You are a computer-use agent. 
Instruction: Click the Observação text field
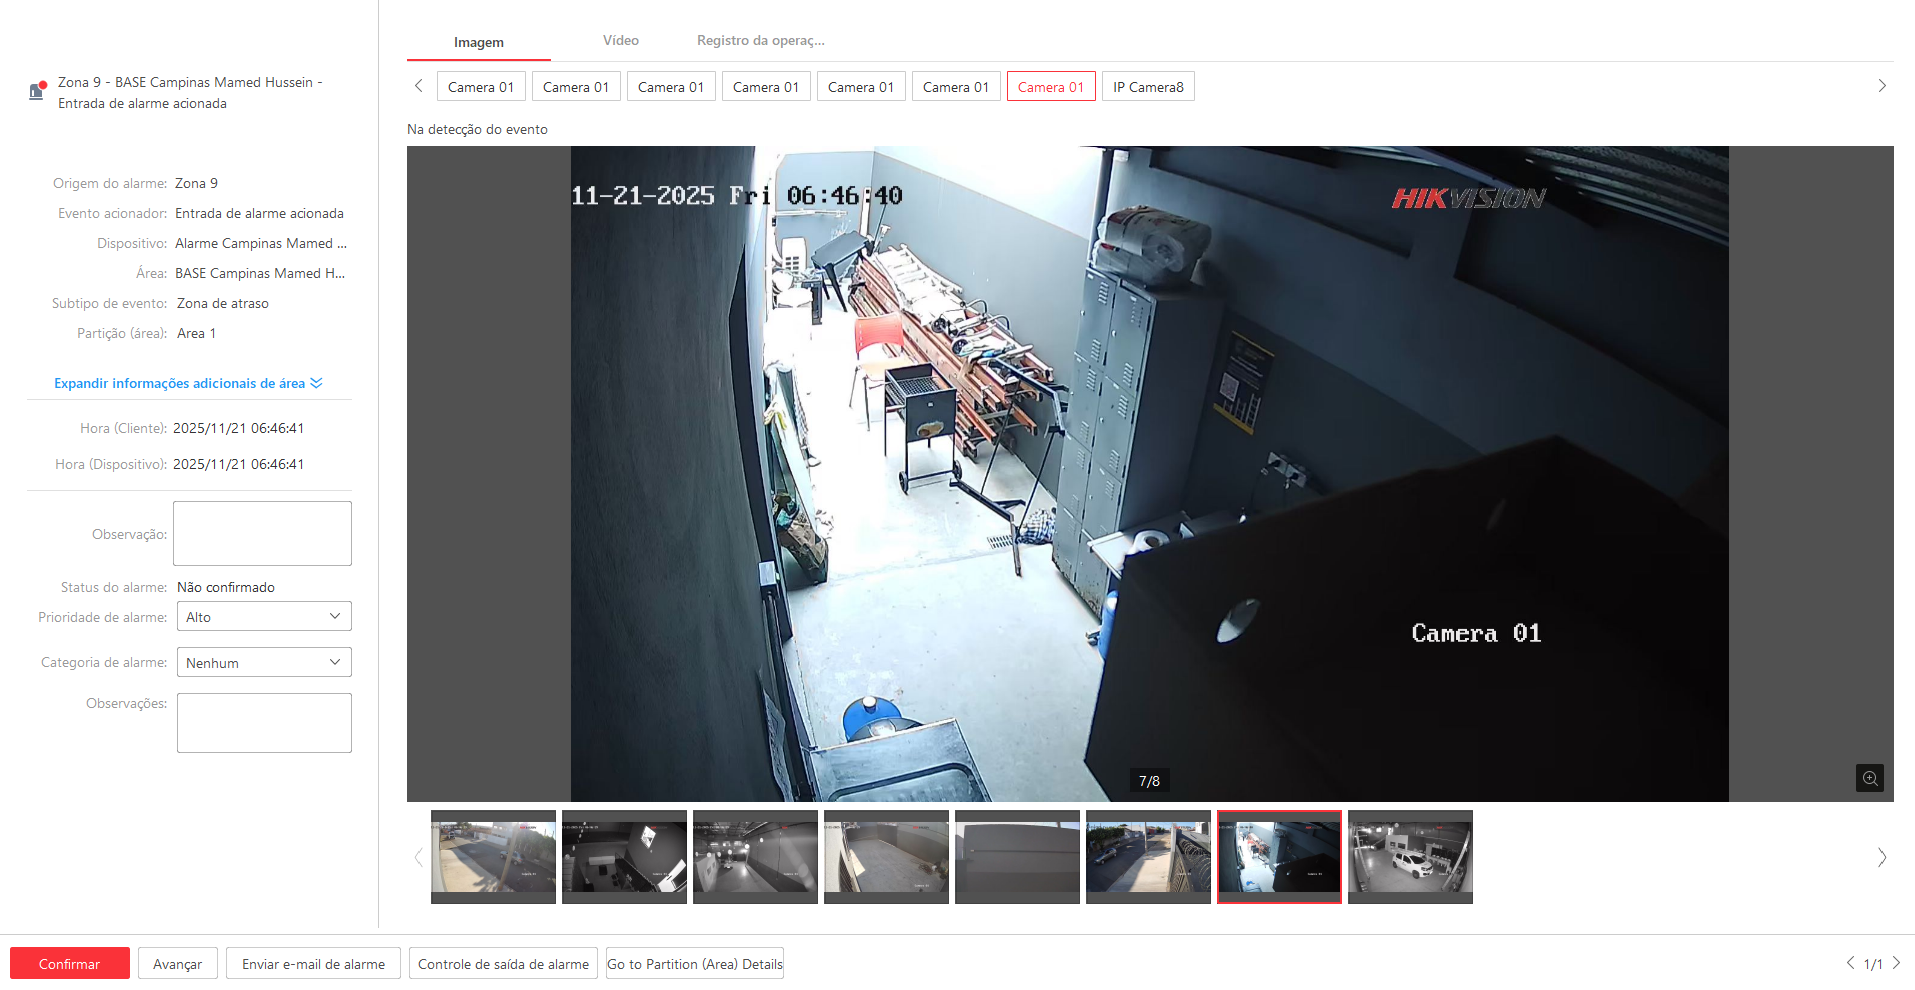tap(262, 533)
